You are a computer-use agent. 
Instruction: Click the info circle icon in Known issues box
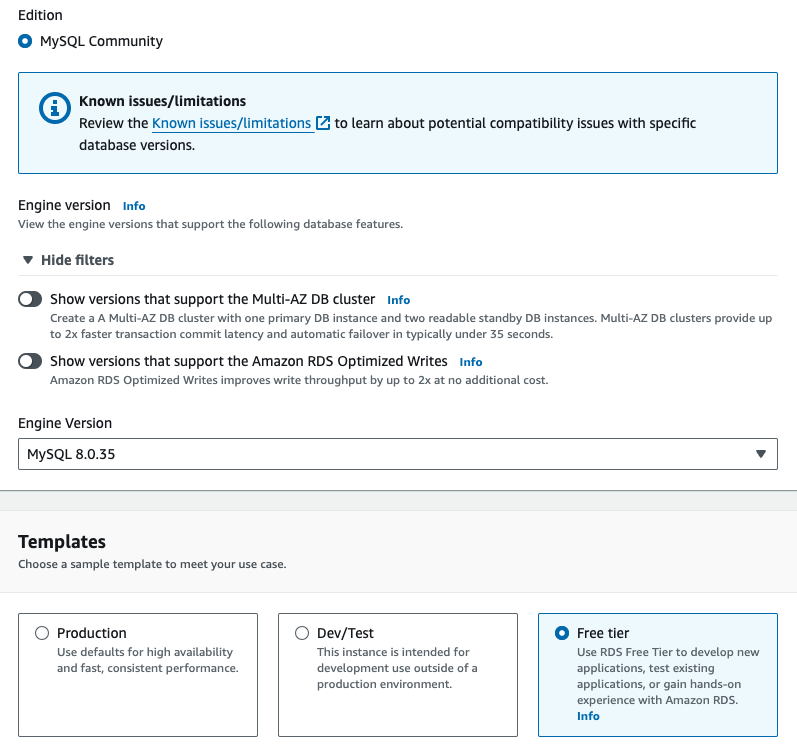click(x=54, y=108)
